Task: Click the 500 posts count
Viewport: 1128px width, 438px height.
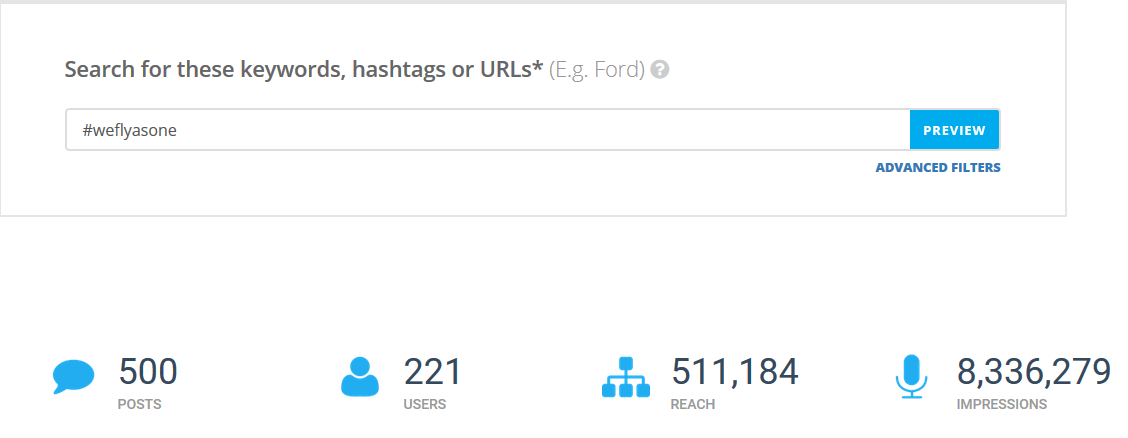Action: (148, 372)
